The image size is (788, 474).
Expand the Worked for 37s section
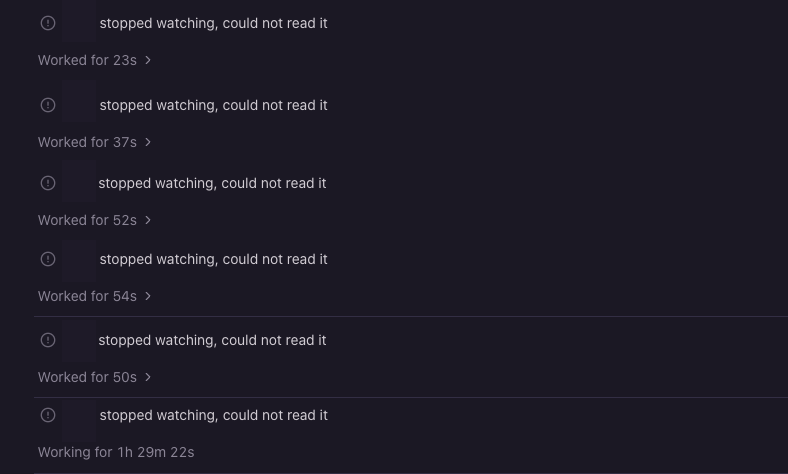click(94, 142)
